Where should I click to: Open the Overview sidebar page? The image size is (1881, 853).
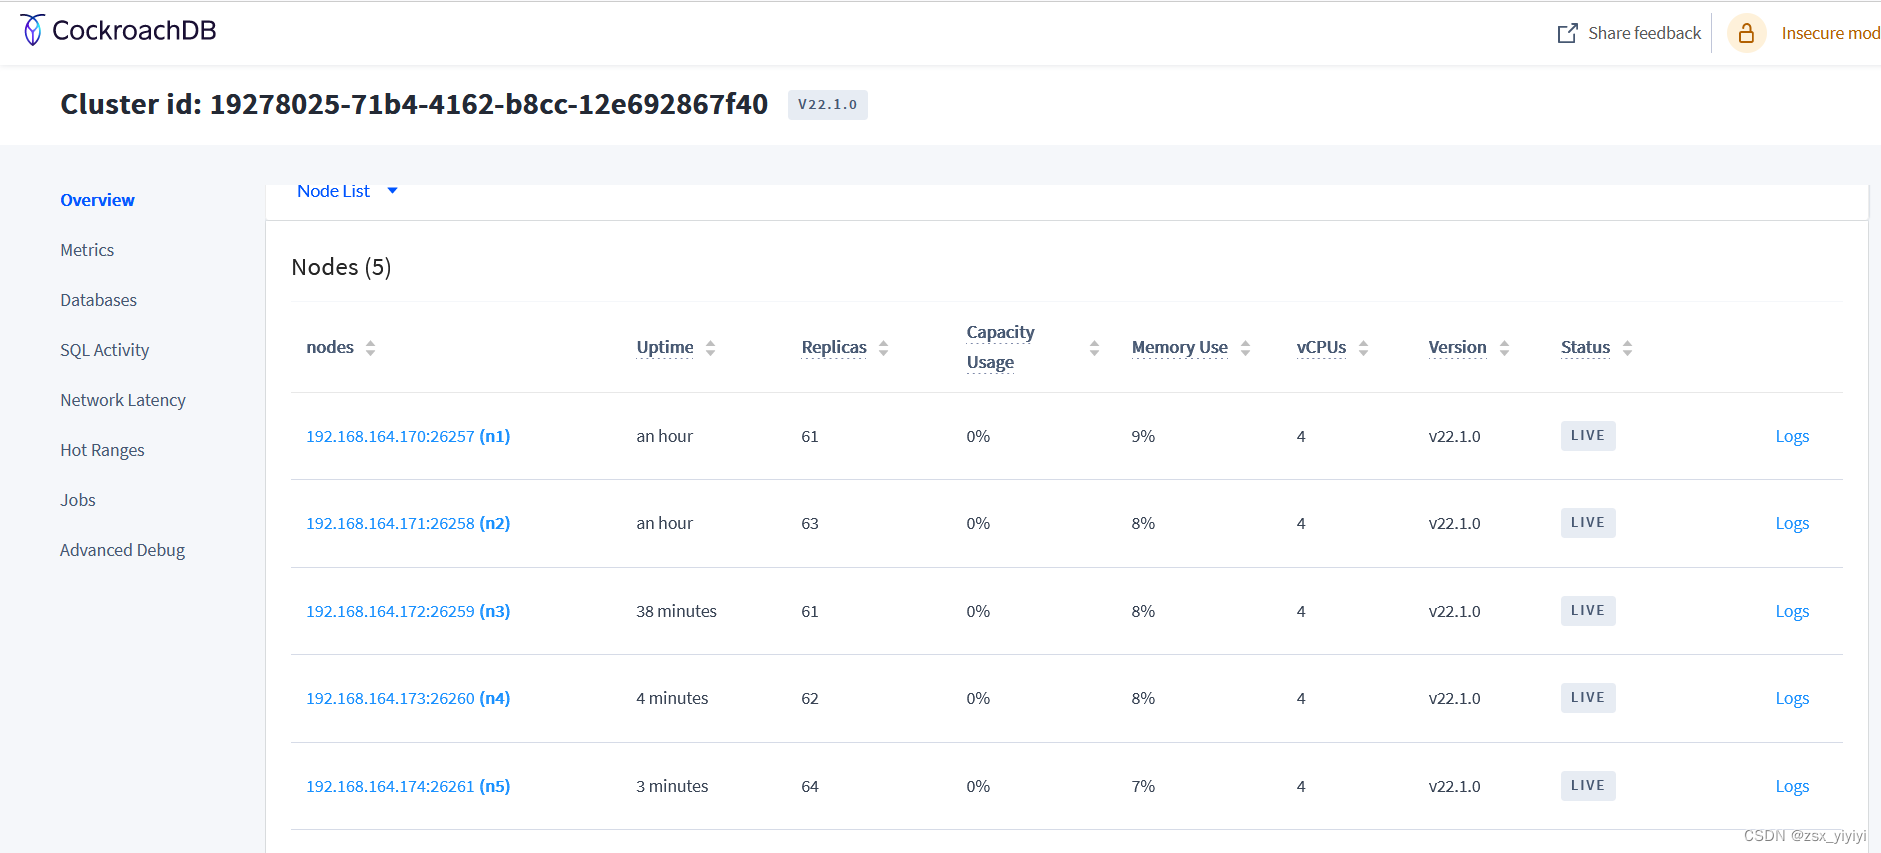pos(97,200)
